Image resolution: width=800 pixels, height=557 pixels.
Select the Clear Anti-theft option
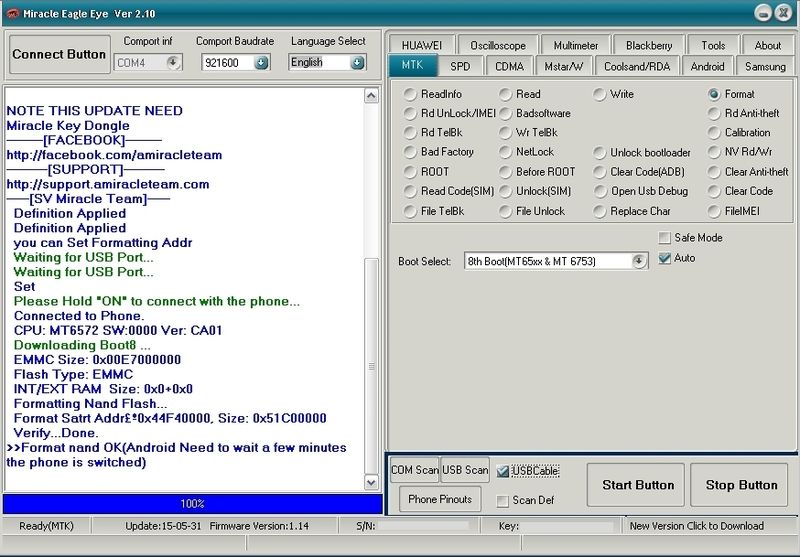(x=748, y=172)
